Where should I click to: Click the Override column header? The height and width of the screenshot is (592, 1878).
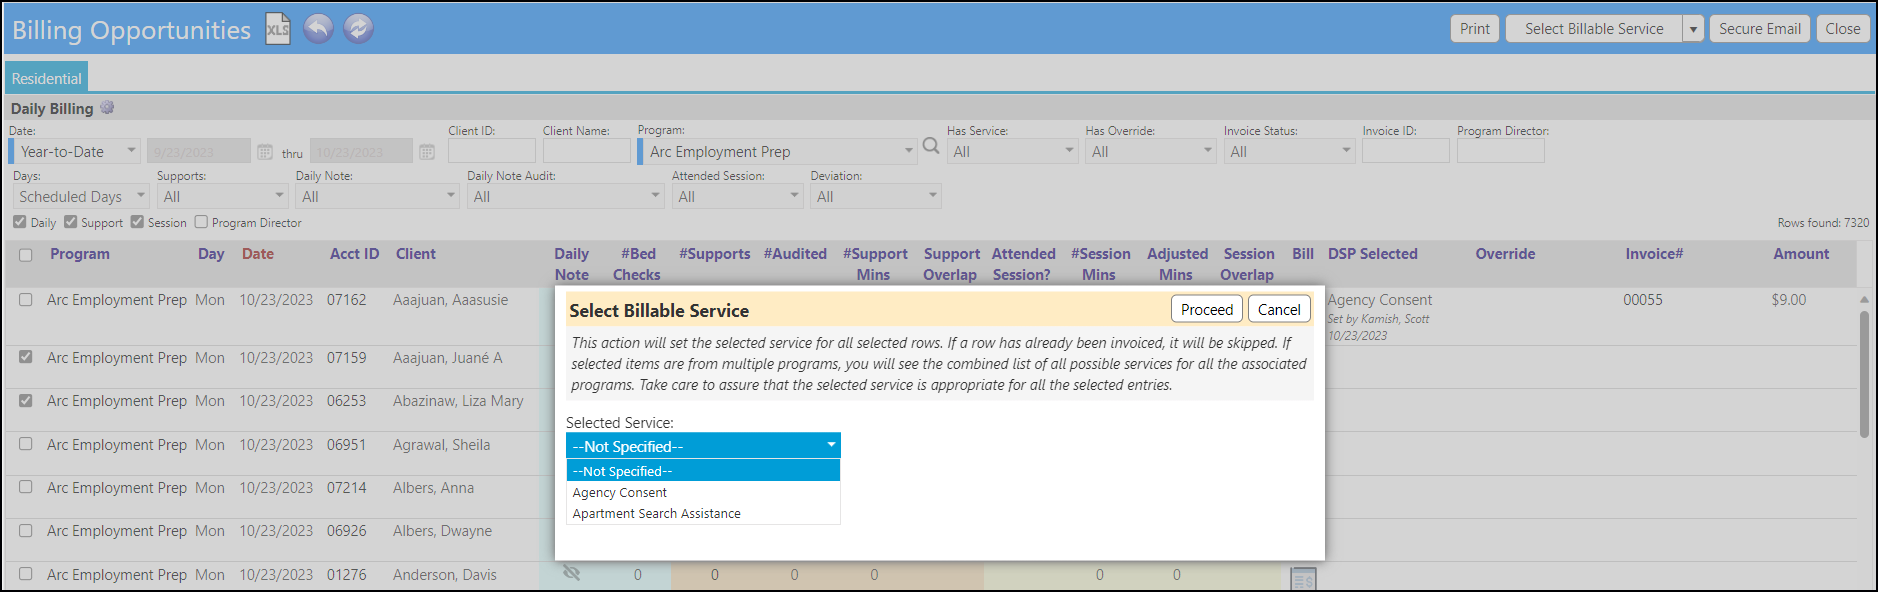pyautogui.click(x=1505, y=254)
